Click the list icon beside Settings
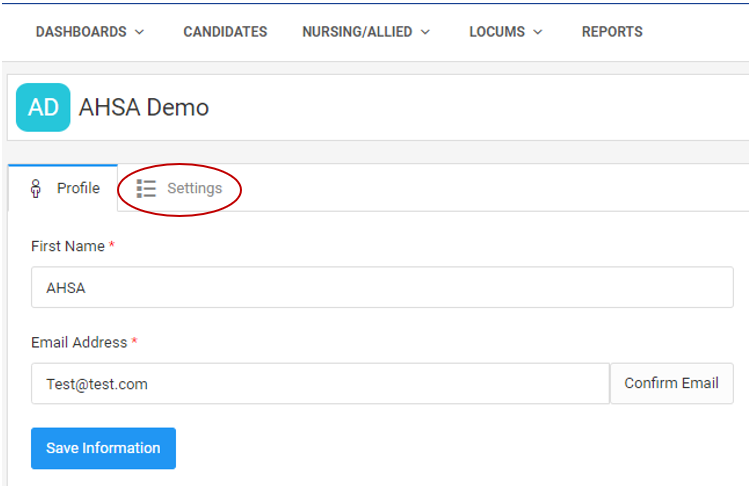 point(147,189)
